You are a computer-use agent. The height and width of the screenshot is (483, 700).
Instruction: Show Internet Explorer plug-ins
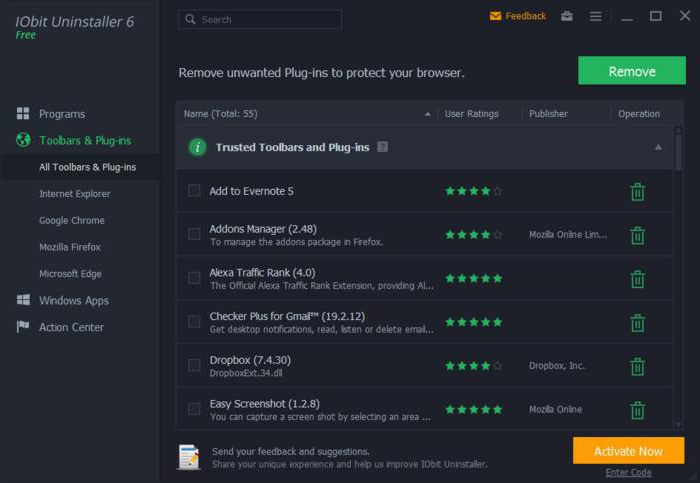tap(75, 194)
